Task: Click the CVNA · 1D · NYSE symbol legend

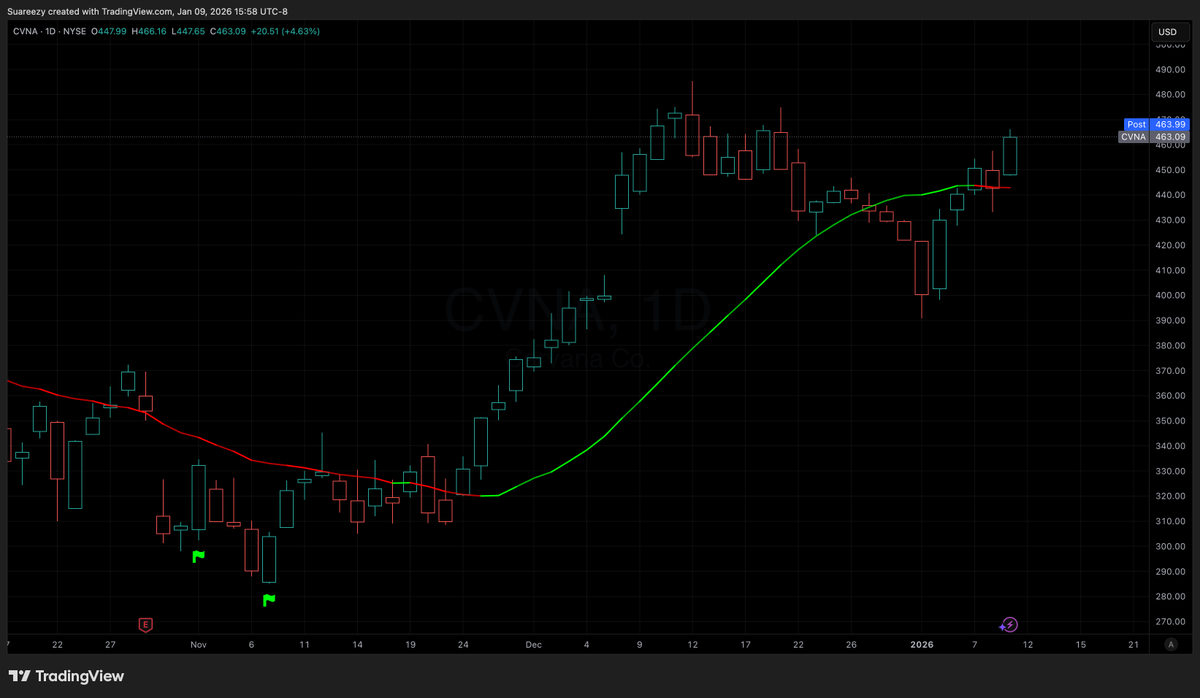Action: coord(48,31)
